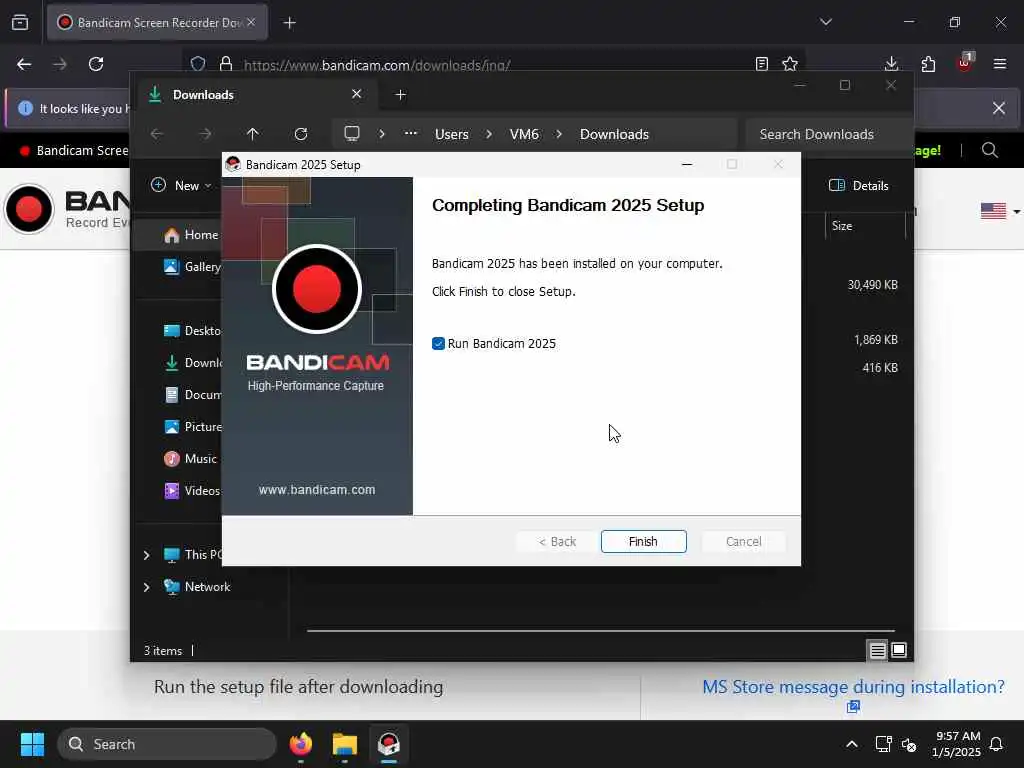
Task: Click Finish to close Setup
Action: (643, 541)
